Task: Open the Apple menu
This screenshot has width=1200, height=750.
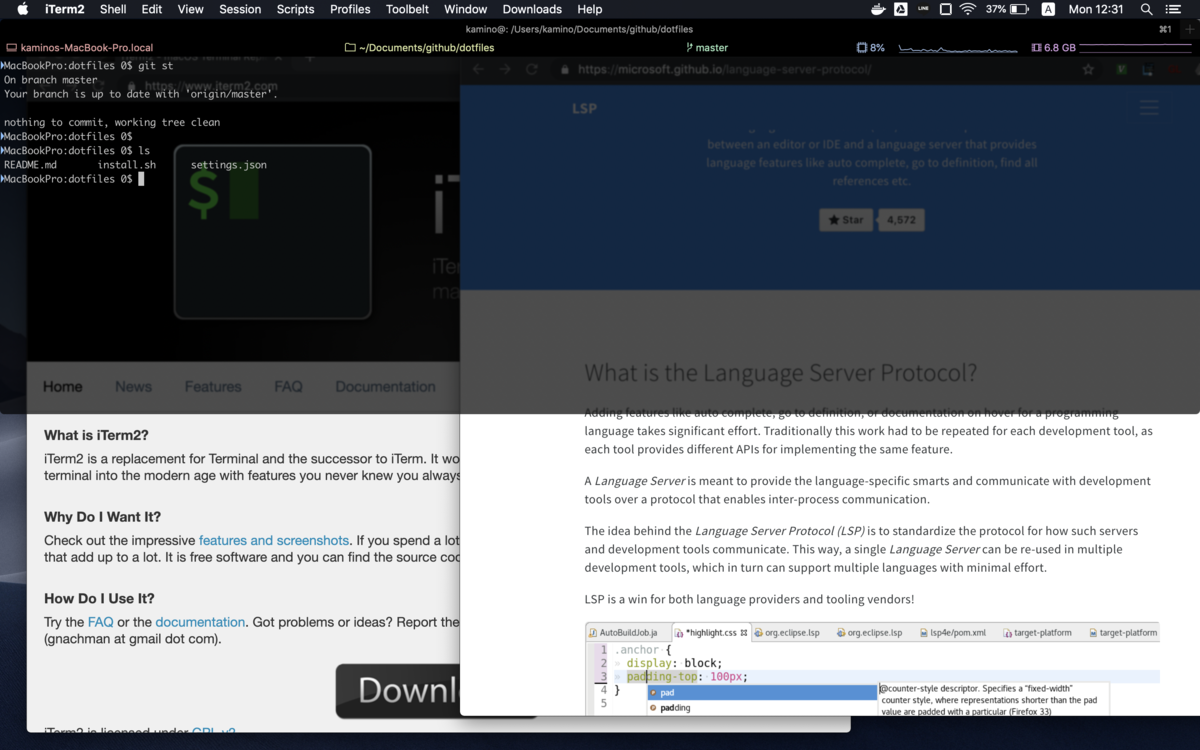Action: point(22,9)
